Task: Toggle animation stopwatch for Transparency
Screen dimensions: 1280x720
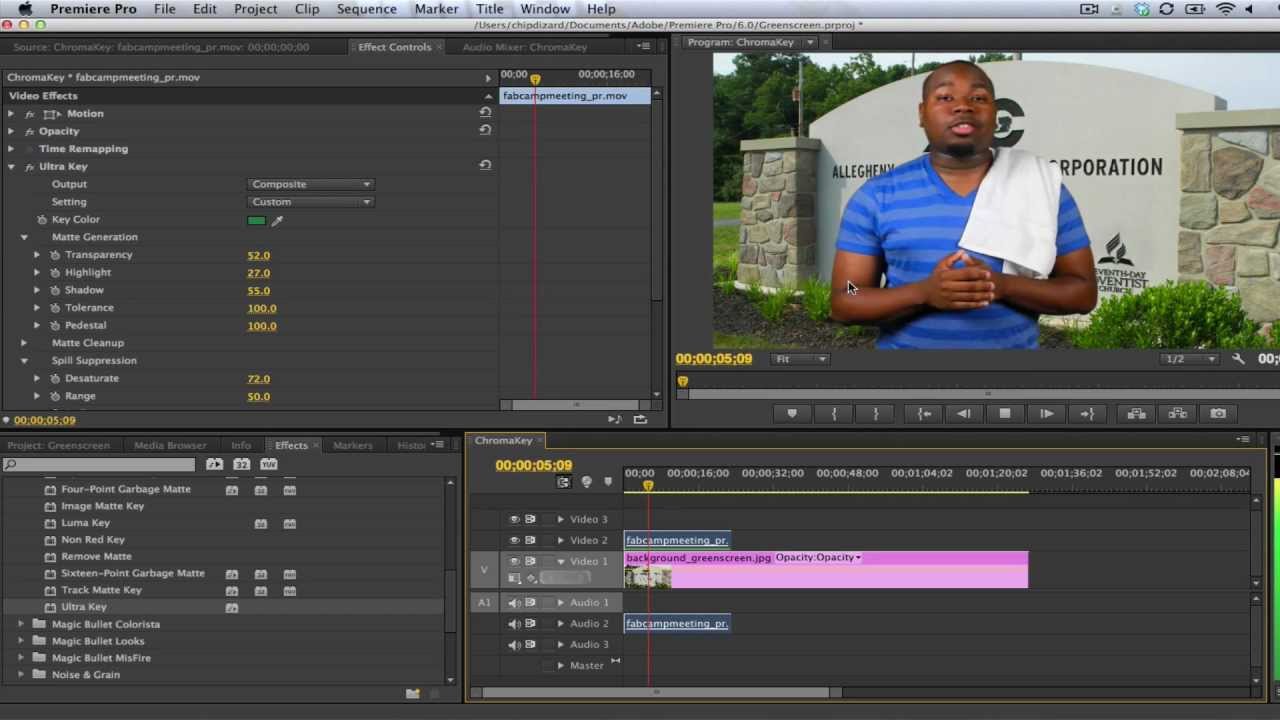Action: click(55, 255)
